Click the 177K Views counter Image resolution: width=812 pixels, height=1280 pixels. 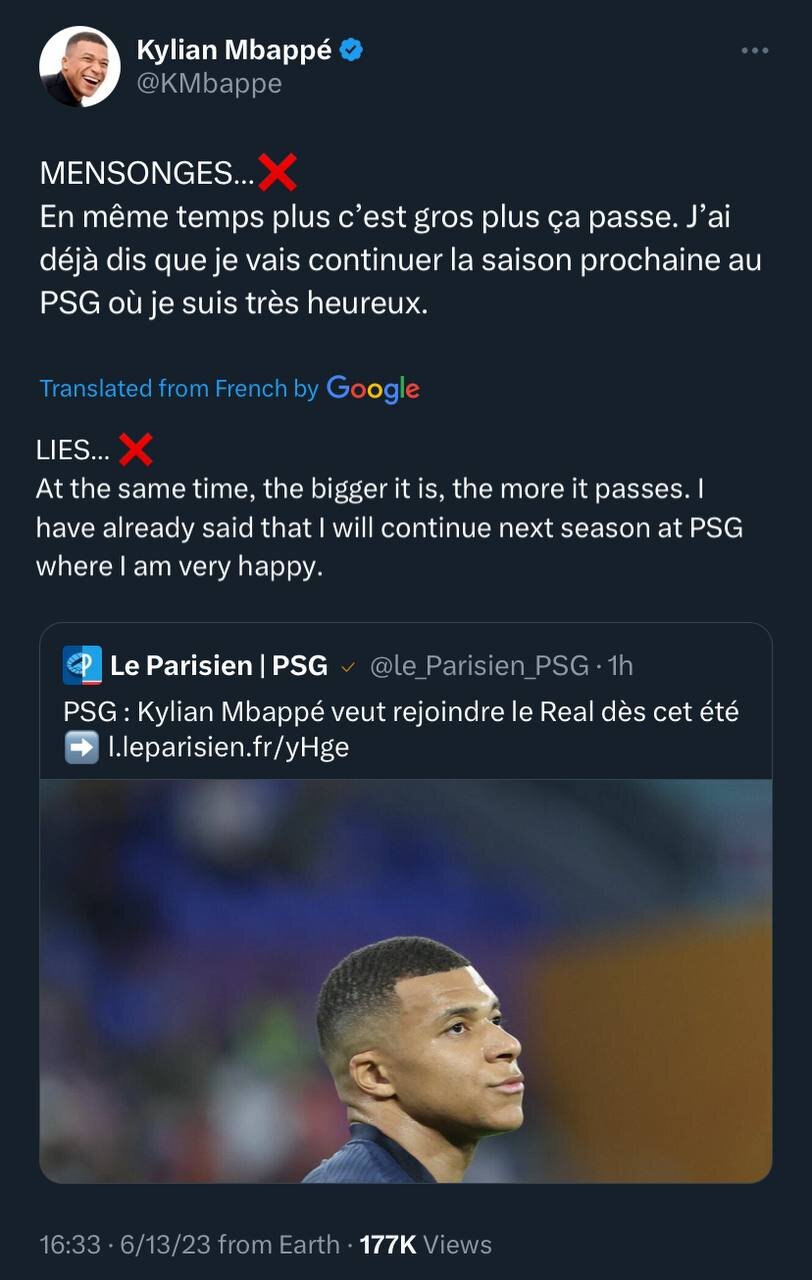[x=425, y=1244]
